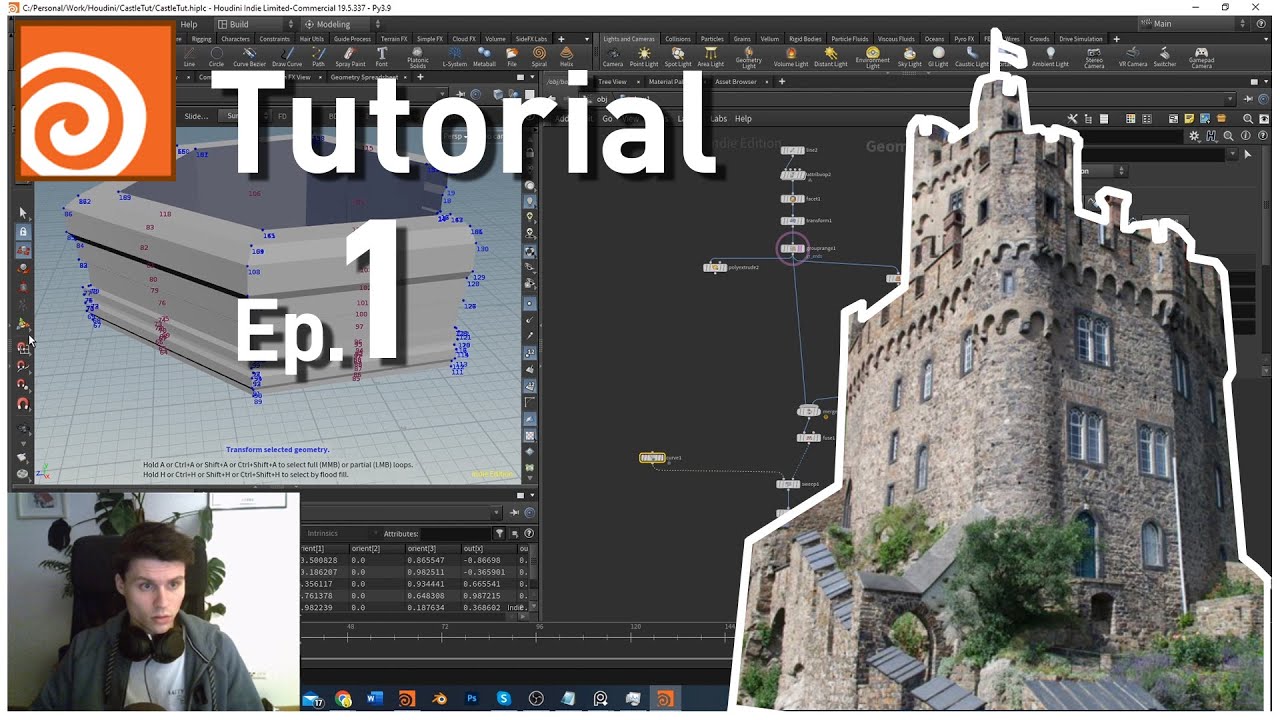1280x720 pixels.
Task: Switch to the Tree View tab
Action: (x=612, y=82)
